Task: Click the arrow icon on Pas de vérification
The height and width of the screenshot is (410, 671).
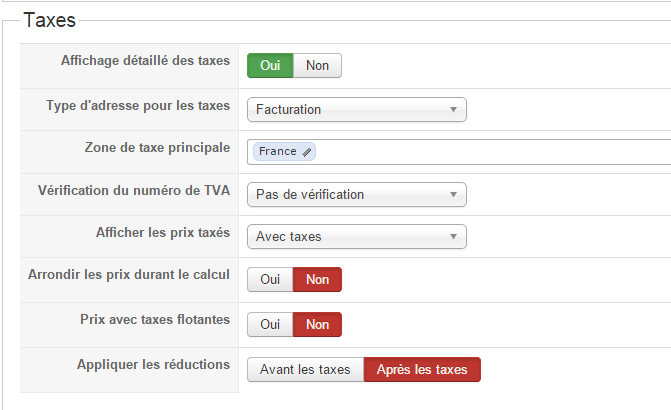Action: (453, 195)
